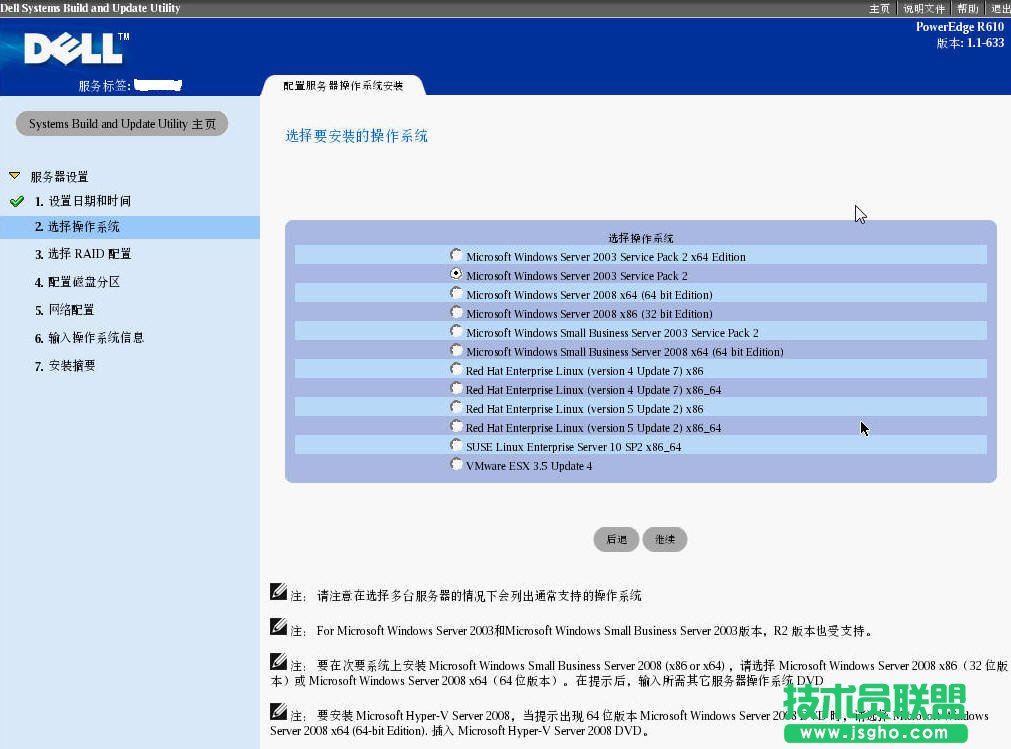This screenshot has width=1011, height=749.
Task: Click the 后退 button
Action: [616, 539]
